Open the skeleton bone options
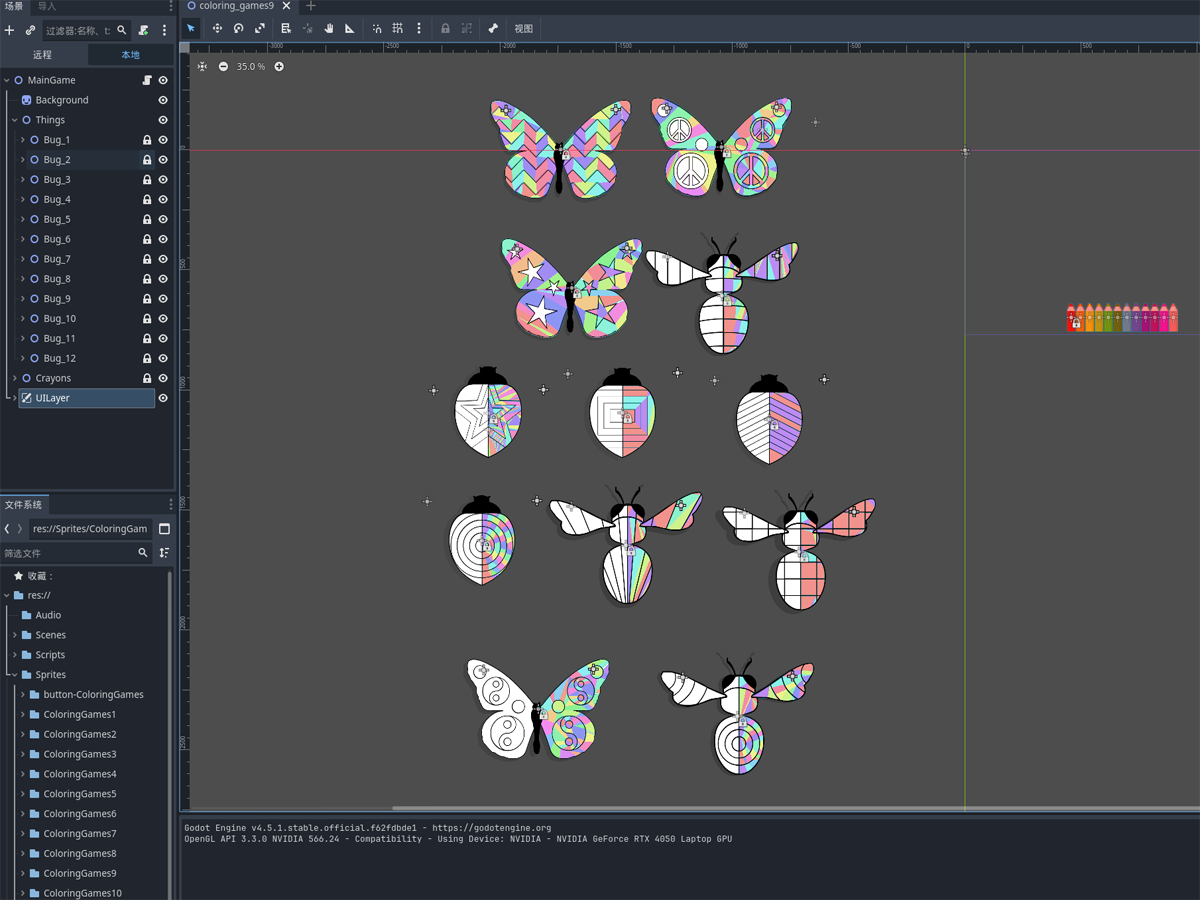1200x900 pixels. (493, 29)
